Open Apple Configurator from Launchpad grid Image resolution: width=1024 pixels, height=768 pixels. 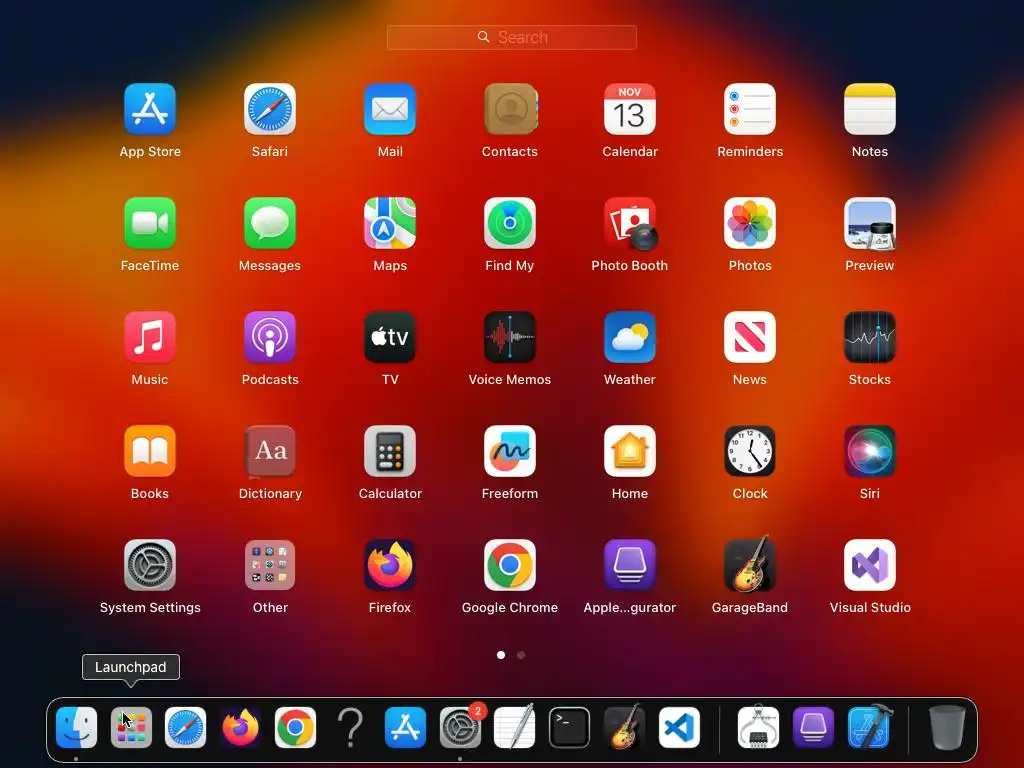pyautogui.click(x=630, y=565)
